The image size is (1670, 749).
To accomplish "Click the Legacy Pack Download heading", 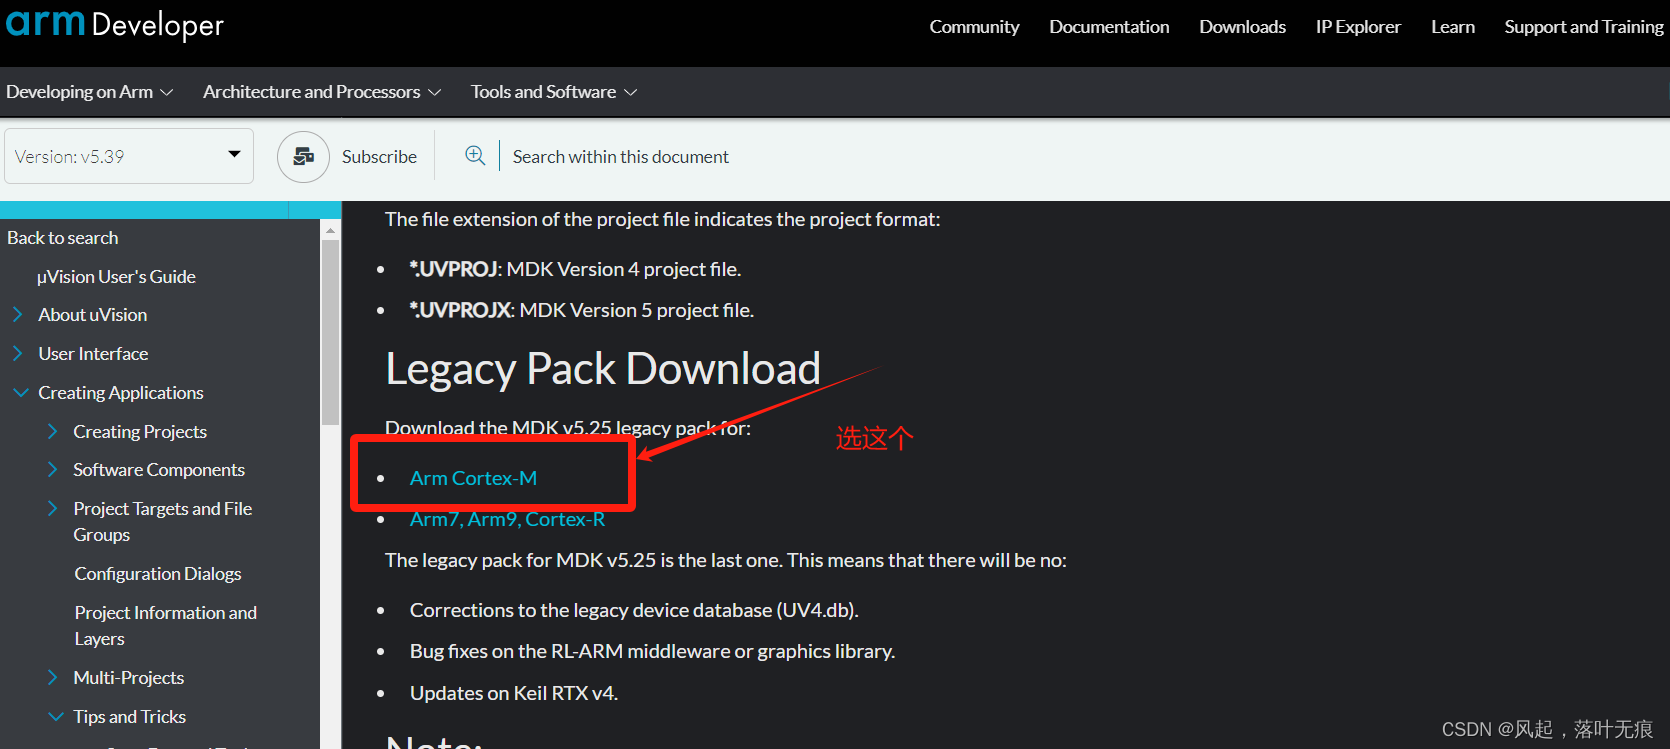I will [x=603, y=369].
